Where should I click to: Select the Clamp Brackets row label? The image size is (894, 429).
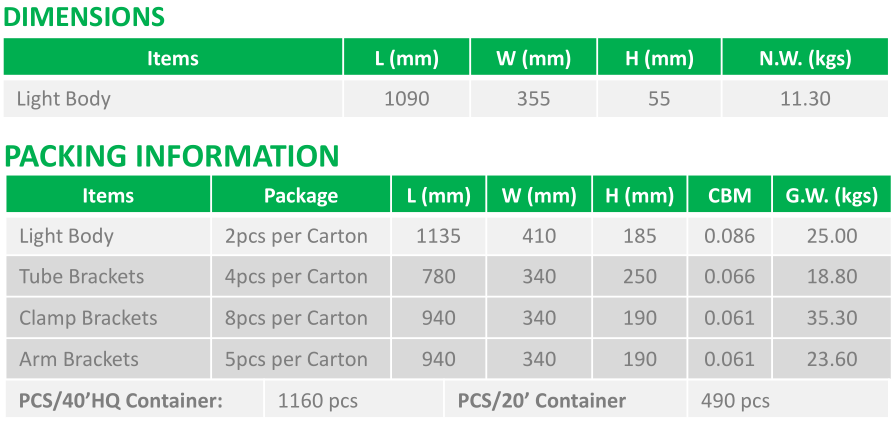click(88, 318)
